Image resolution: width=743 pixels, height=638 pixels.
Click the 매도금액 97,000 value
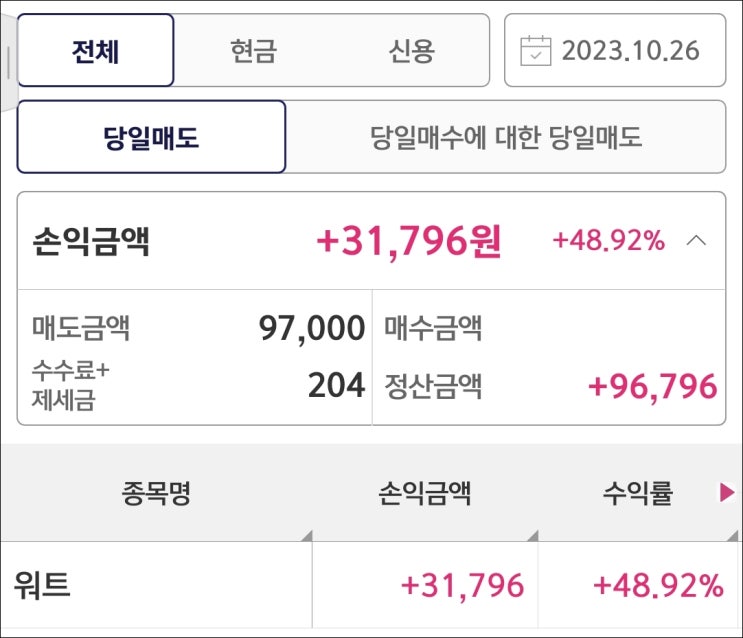(311, 328)
